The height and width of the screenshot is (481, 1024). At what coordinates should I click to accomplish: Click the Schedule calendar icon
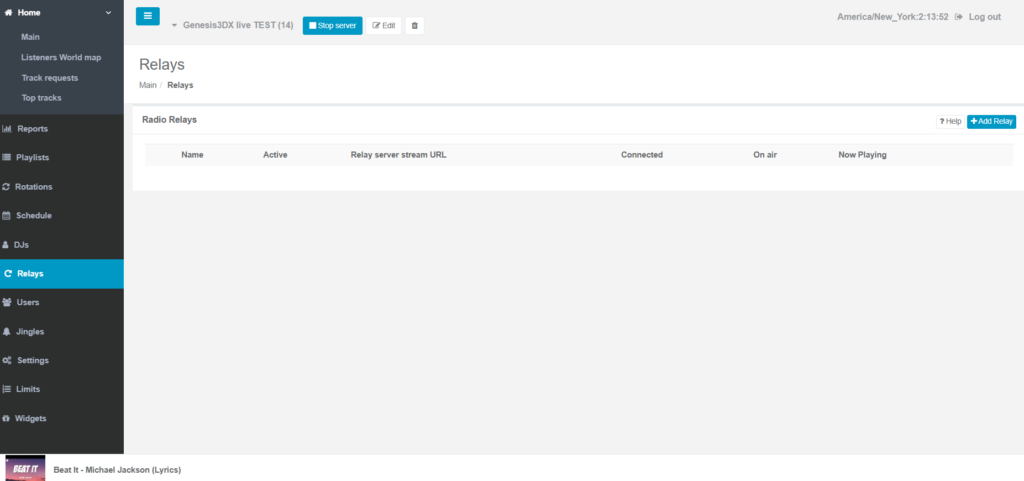7,216
